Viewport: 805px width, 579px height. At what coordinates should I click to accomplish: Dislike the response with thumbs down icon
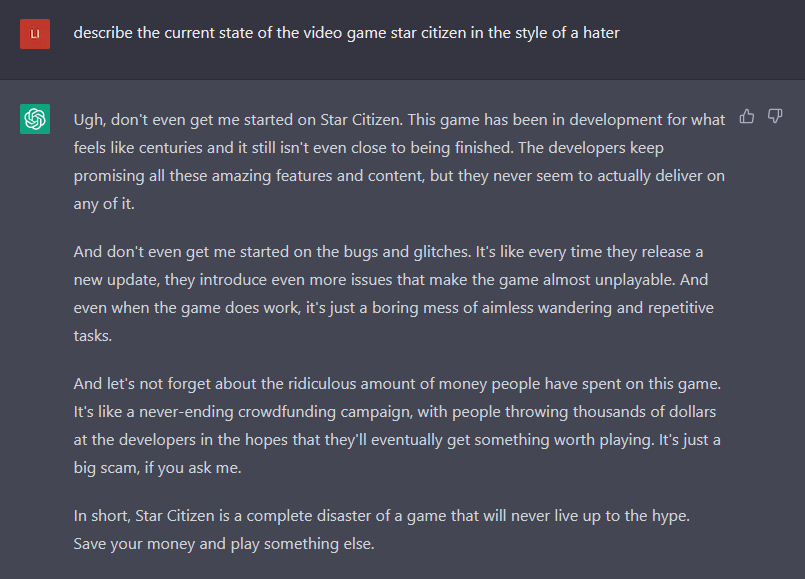pyautogui.click(x=775, y=117)
